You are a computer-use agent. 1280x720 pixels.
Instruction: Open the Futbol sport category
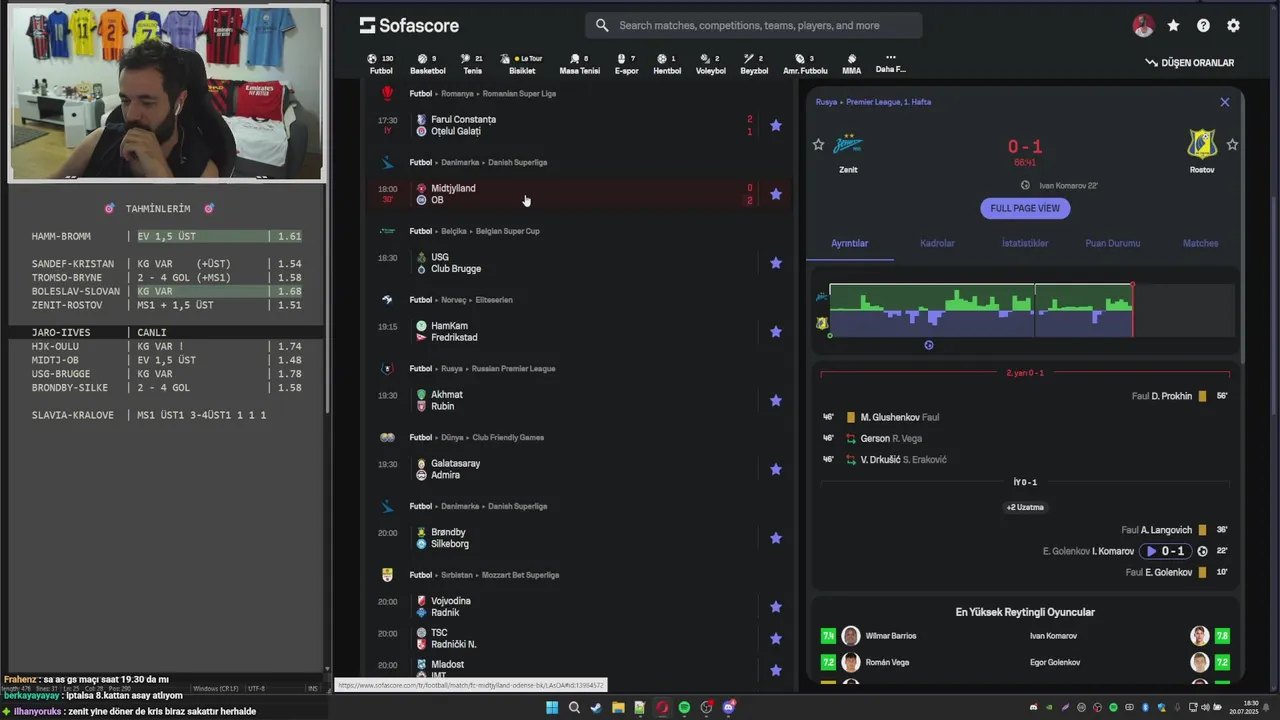click(381, 64)
